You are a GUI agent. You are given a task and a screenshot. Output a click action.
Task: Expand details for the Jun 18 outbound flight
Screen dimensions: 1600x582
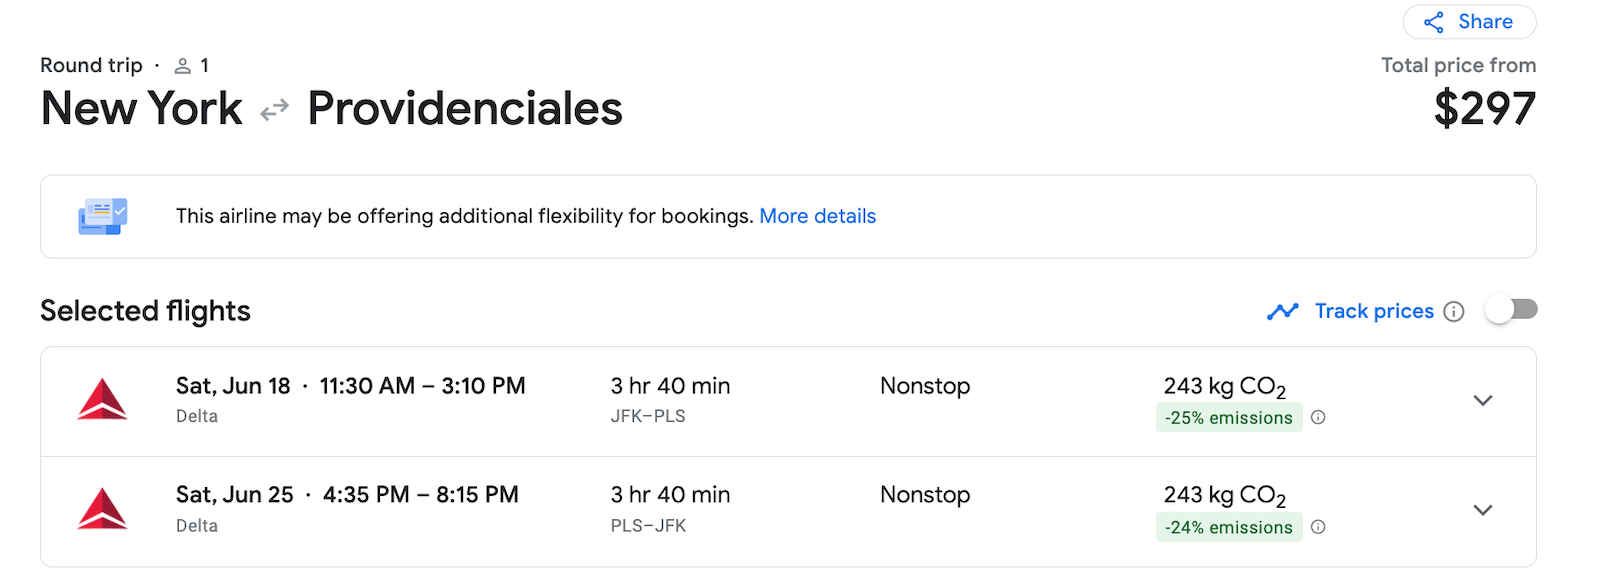1483,400
